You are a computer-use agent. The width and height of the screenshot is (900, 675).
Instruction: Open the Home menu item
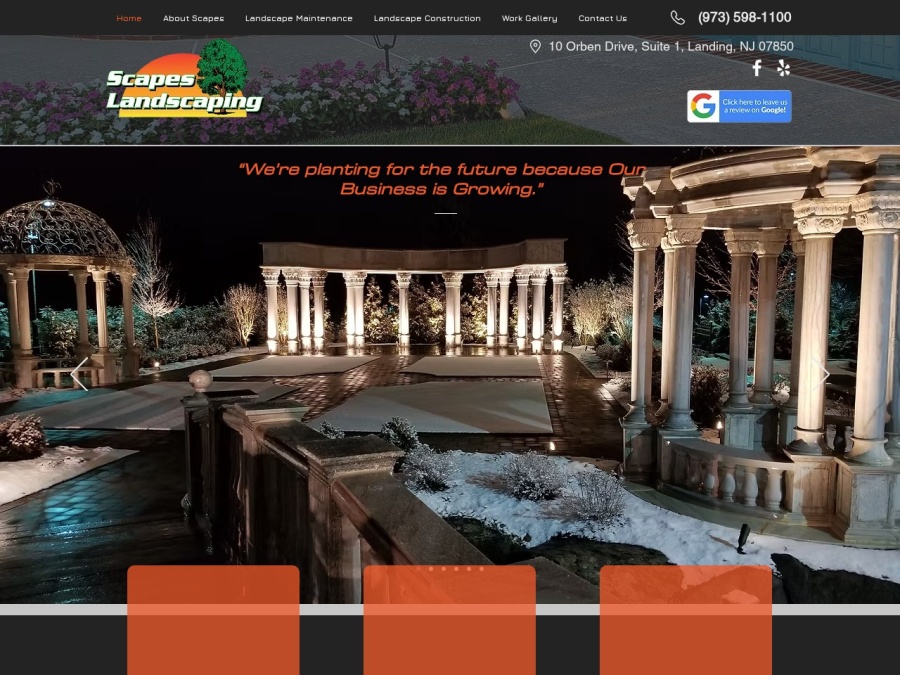129,18
